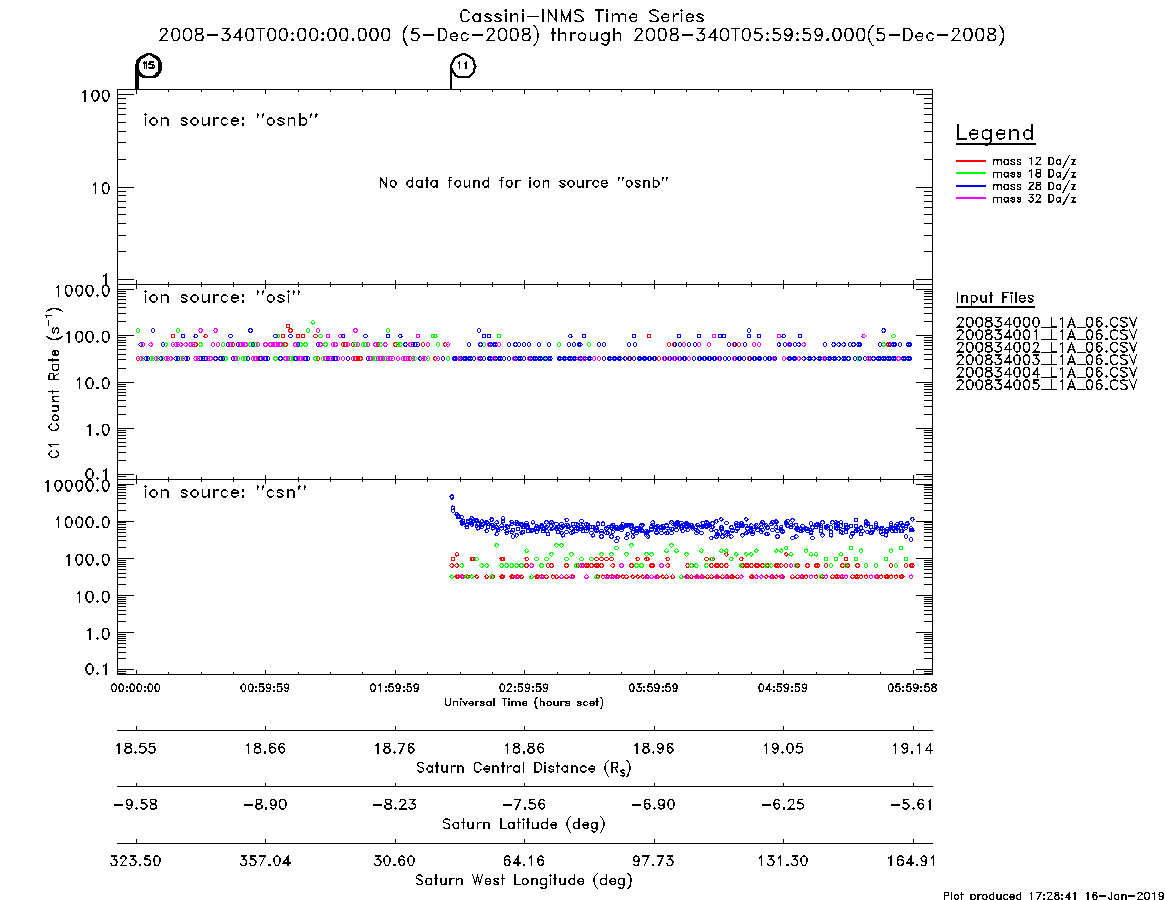Click the ion source "csn" panel label
The width and height of the screenshot is (1165, 900).
[x=224, y=492]
